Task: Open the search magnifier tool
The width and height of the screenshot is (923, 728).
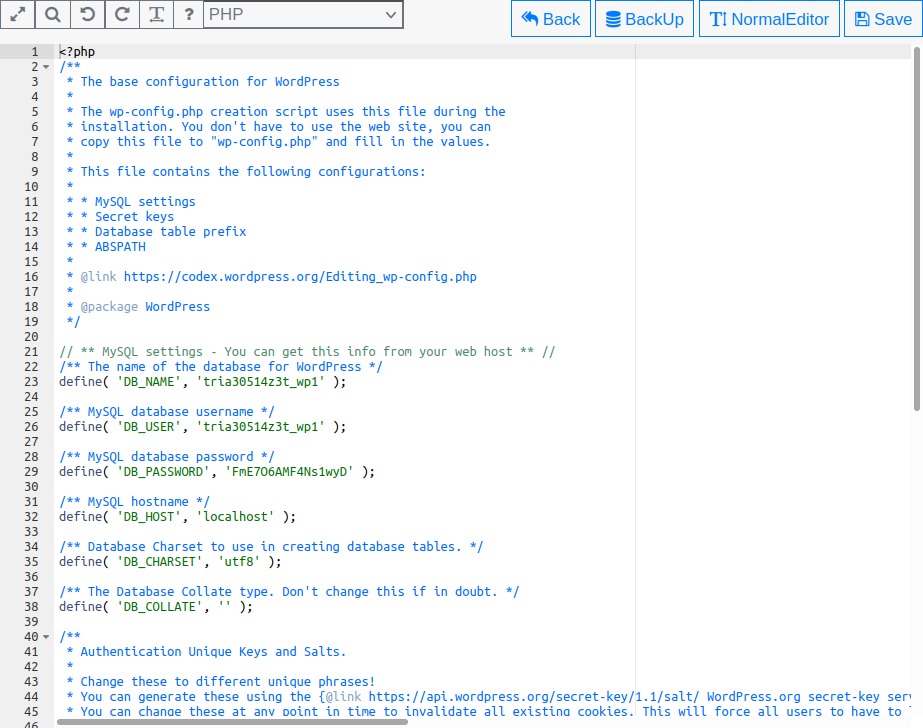Action: (52, 15)
